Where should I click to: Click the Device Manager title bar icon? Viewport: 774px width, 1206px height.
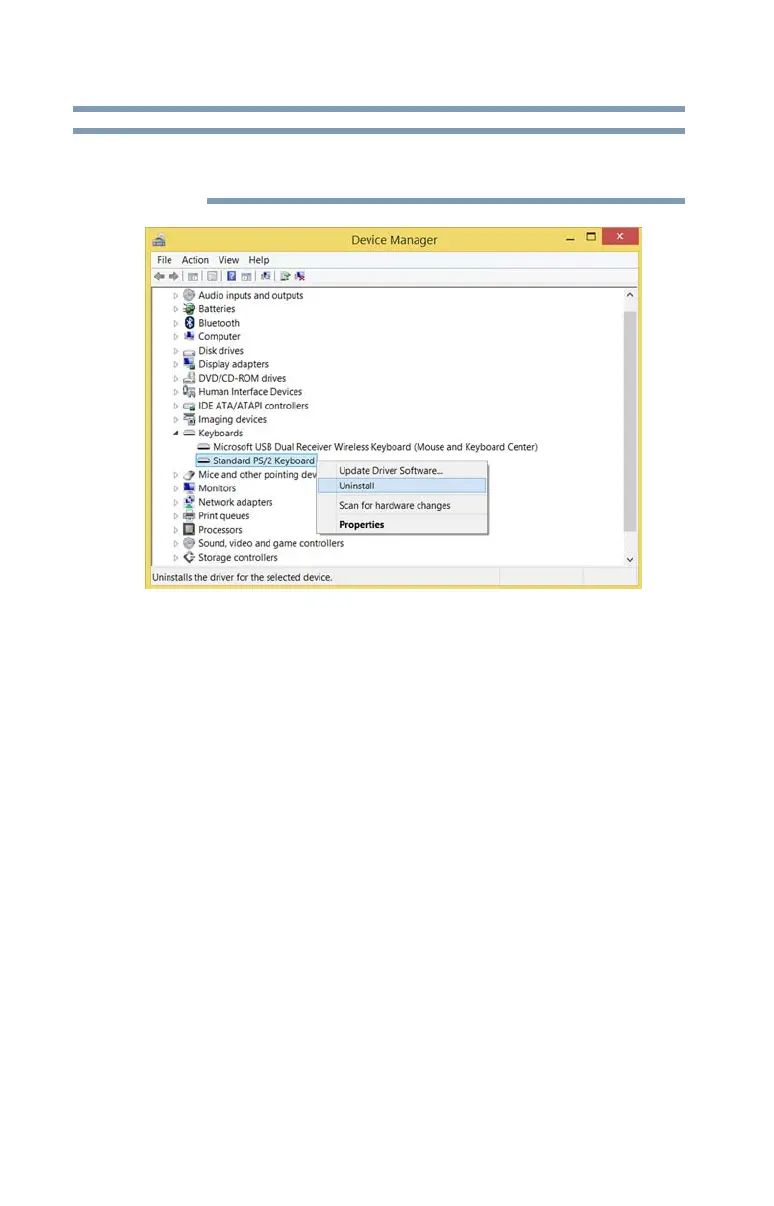[158, 240]
